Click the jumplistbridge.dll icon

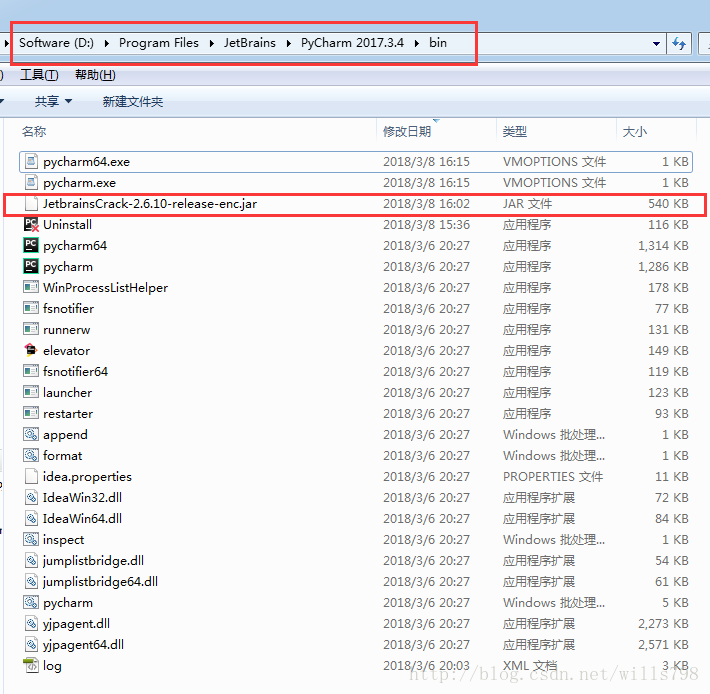tap(31, 560)
